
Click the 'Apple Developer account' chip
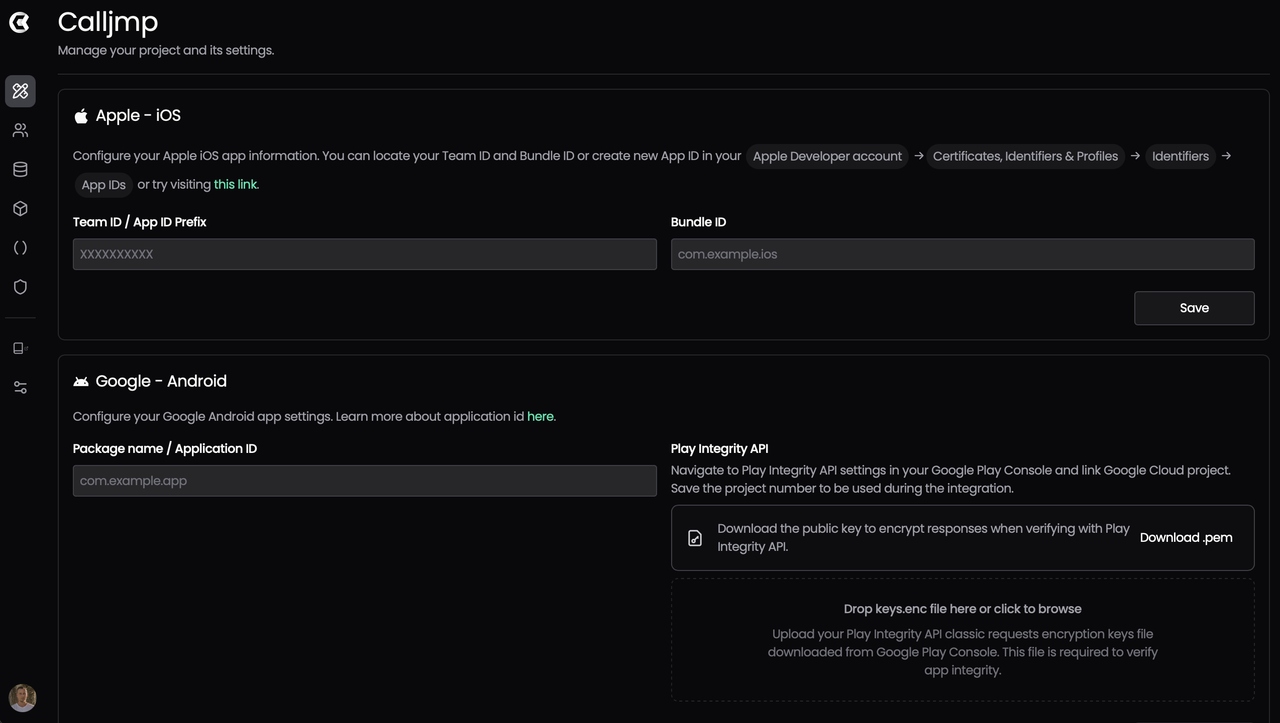(827, 156)
